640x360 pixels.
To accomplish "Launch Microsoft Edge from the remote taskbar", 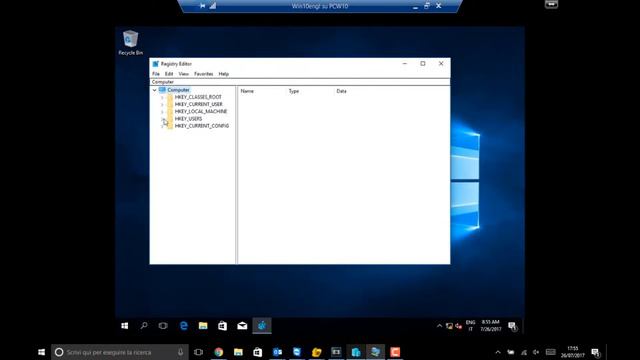I will click(184, 326).
